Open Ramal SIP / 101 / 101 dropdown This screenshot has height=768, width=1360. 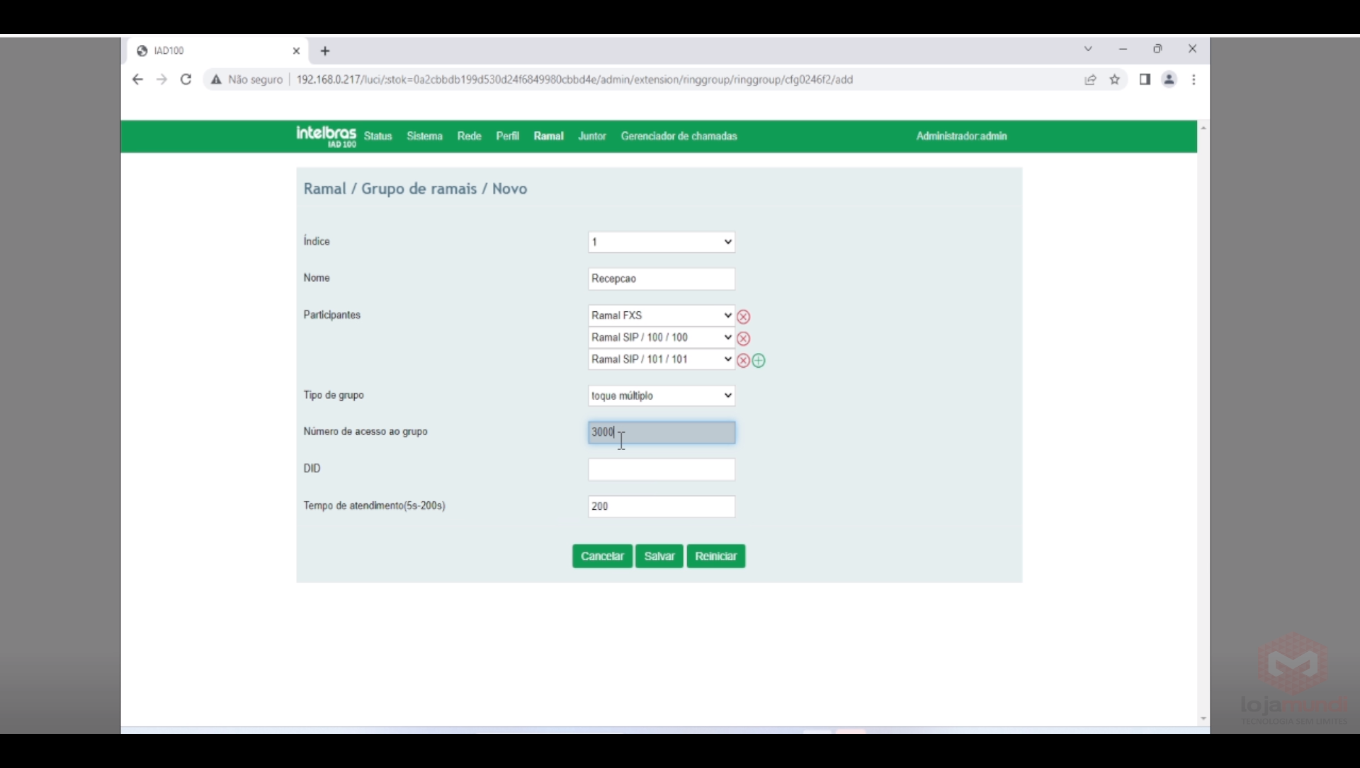pos(662,359)
